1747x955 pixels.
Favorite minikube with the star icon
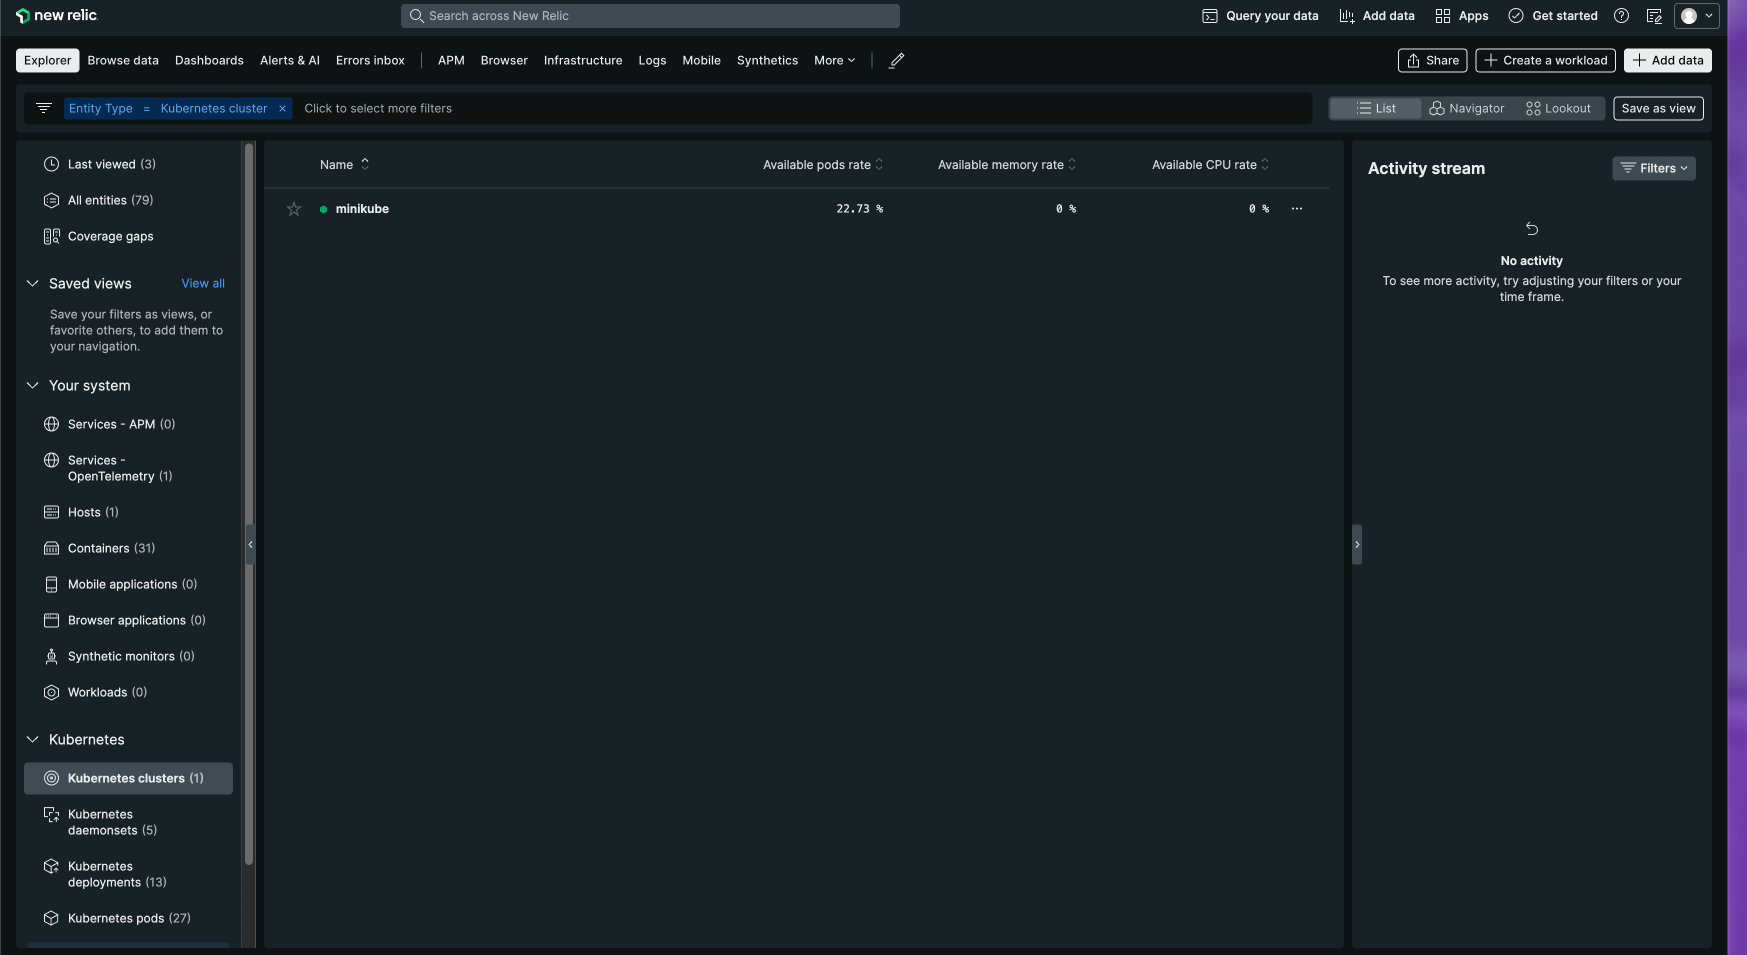(294, 209)
